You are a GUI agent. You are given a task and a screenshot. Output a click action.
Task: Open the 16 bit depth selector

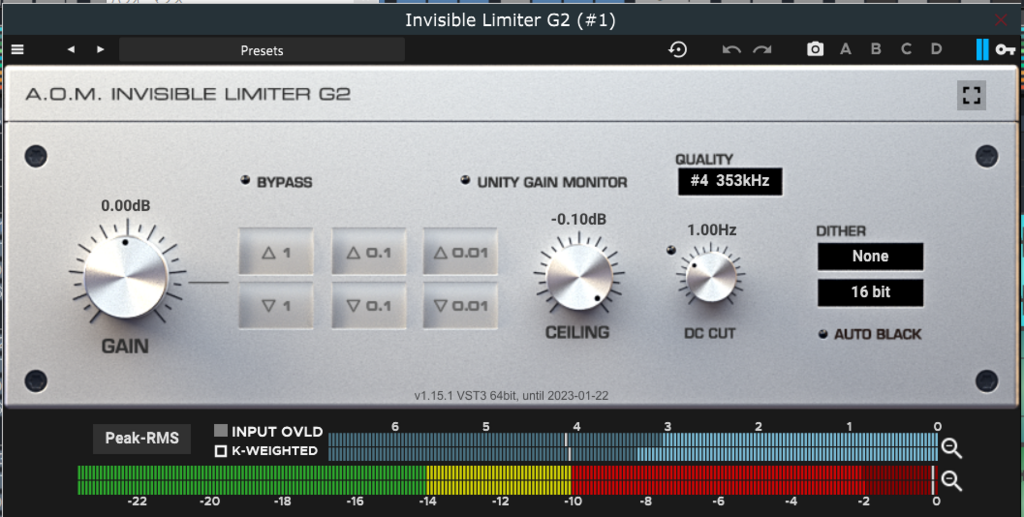[871, 292]
